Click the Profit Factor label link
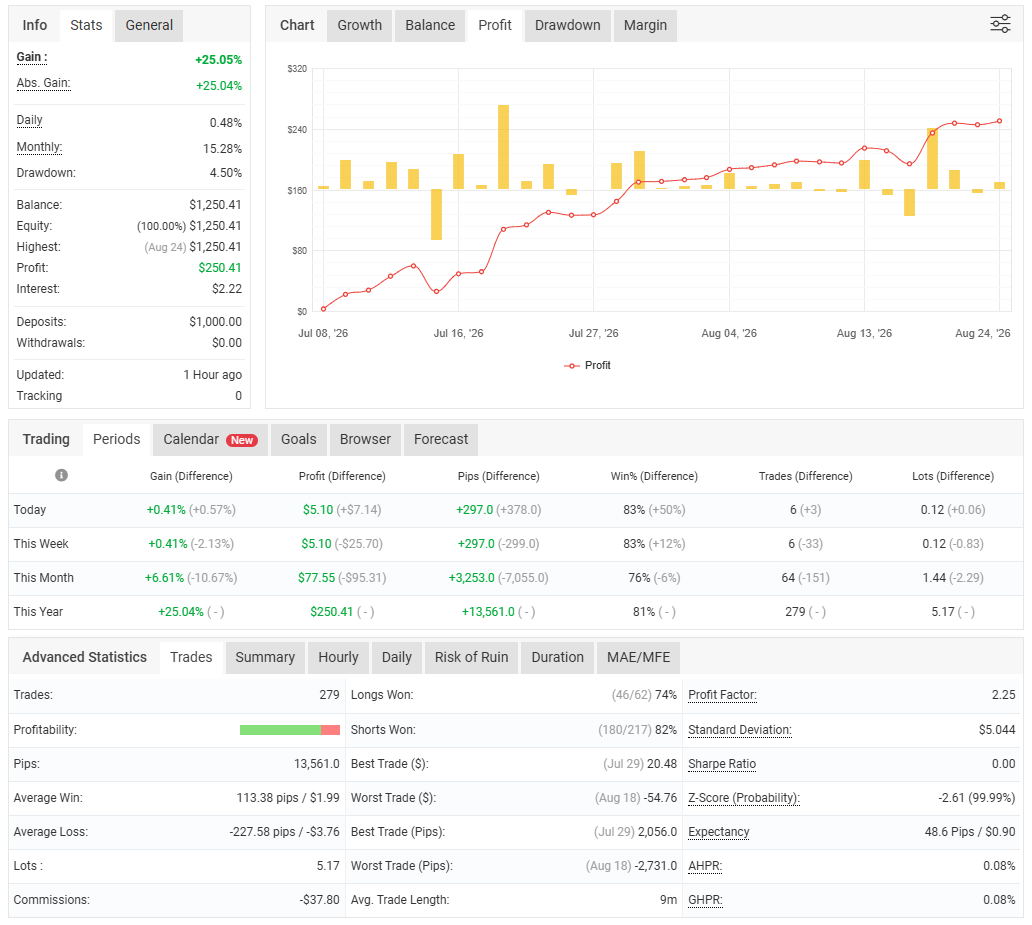 tap(722, 695)
